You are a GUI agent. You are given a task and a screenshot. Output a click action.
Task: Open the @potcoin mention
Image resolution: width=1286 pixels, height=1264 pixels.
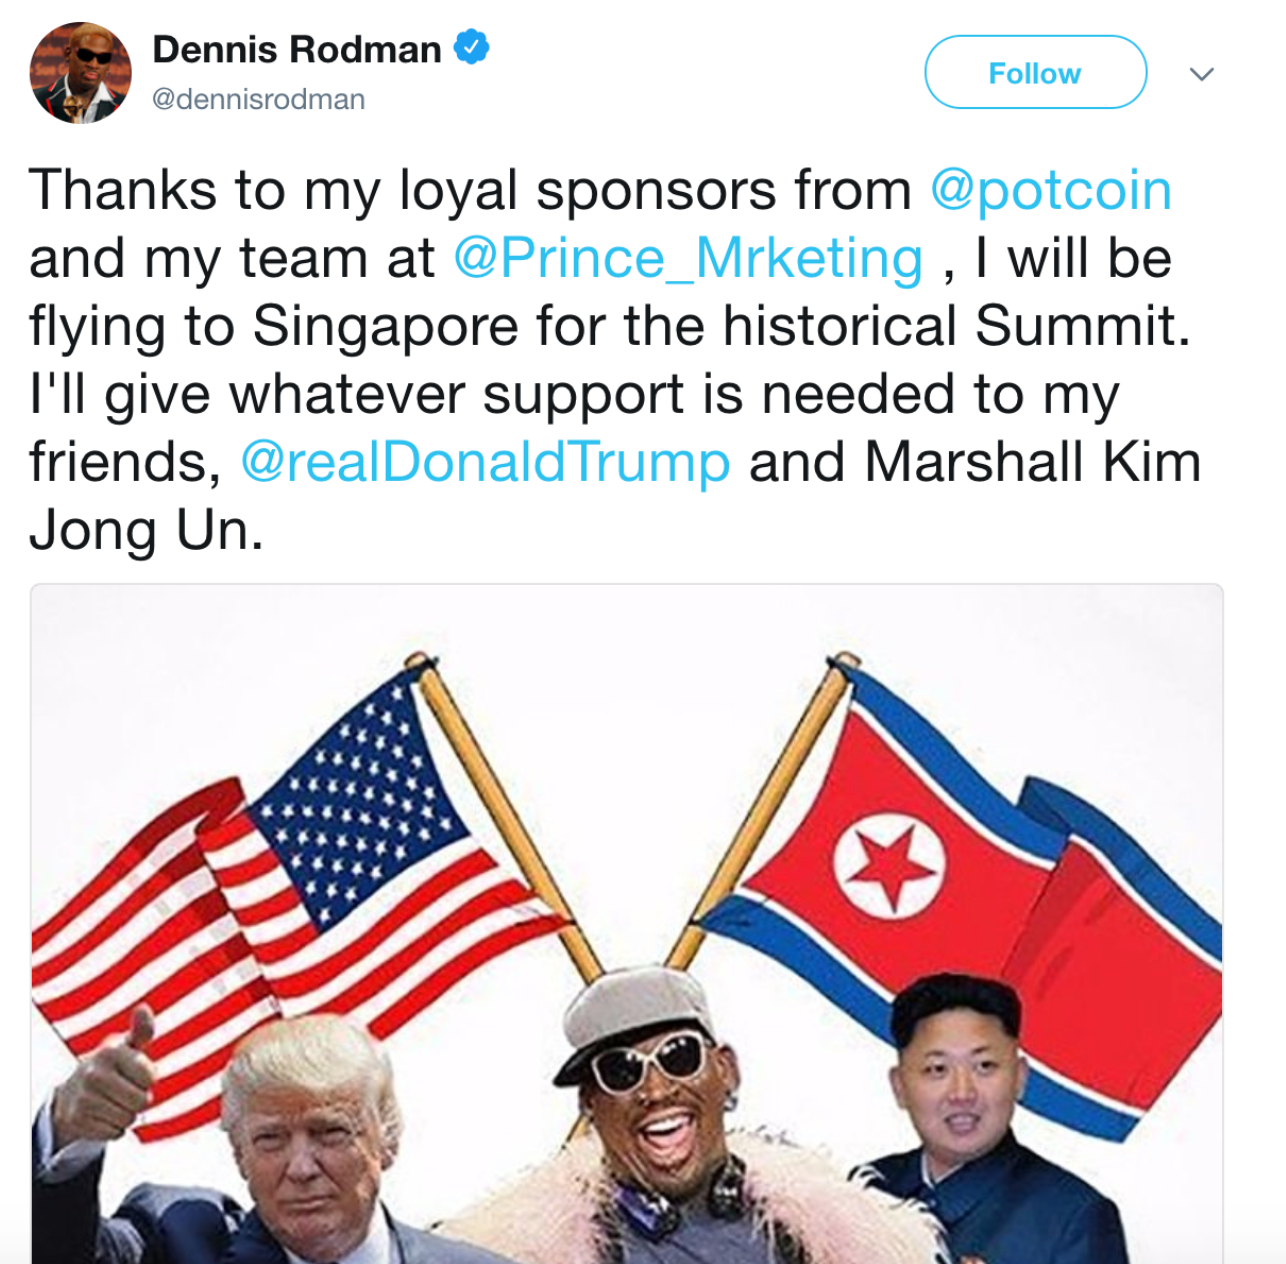(x=1051, y=190)
